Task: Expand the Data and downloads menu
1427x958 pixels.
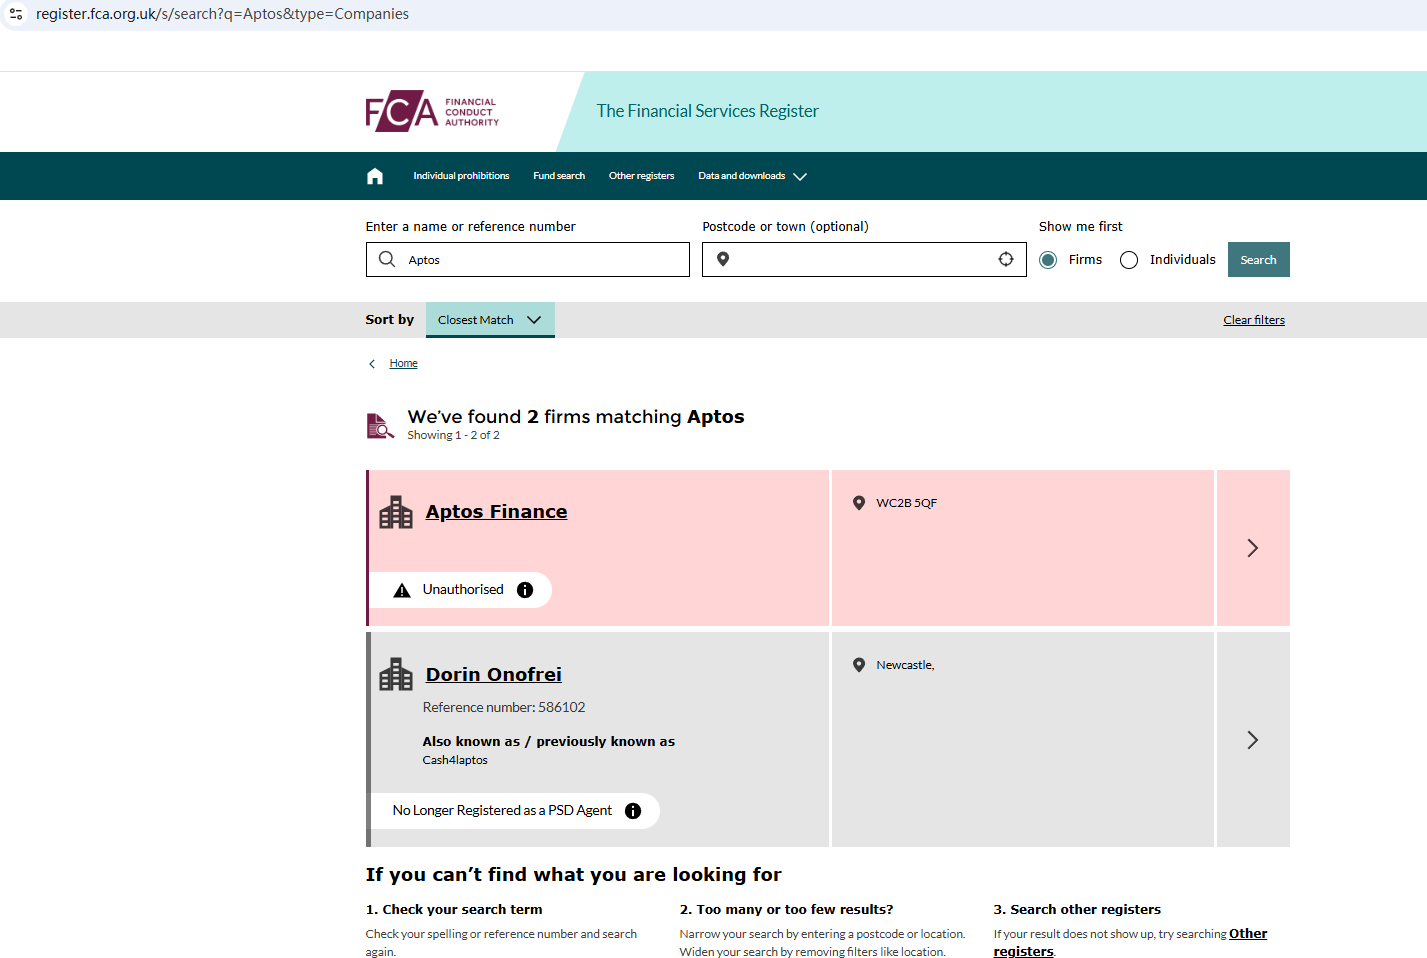Action: coord(752,176)
